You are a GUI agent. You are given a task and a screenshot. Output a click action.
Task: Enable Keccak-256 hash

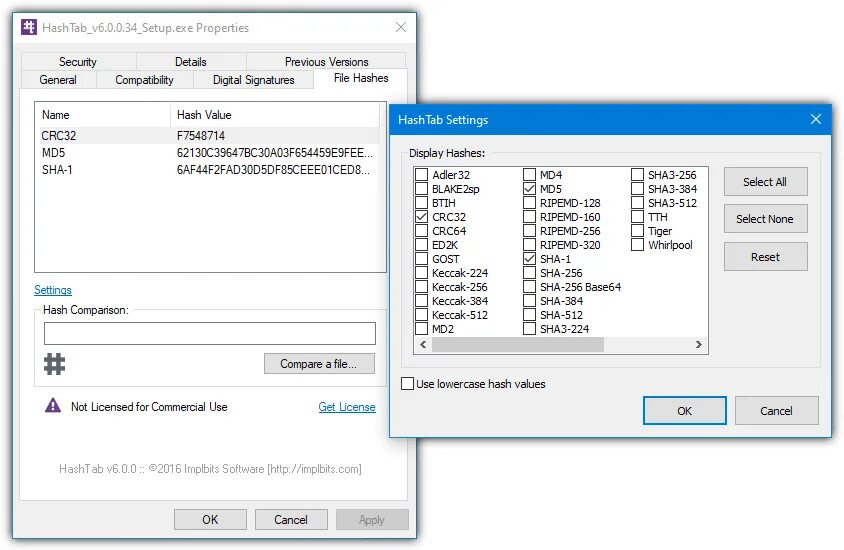[x=421, y=286]
